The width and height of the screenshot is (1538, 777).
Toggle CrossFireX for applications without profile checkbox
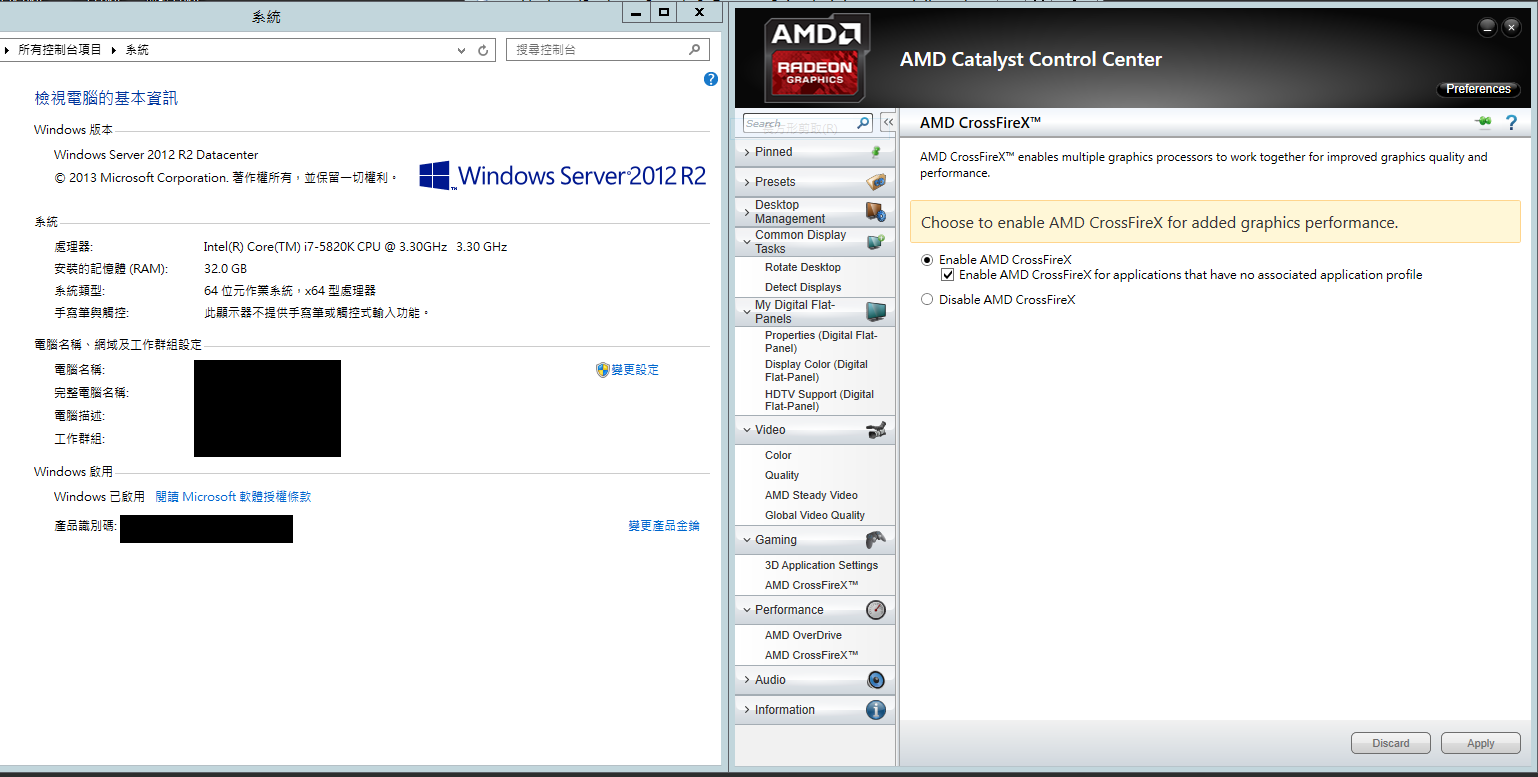click(x=948, y=275)
